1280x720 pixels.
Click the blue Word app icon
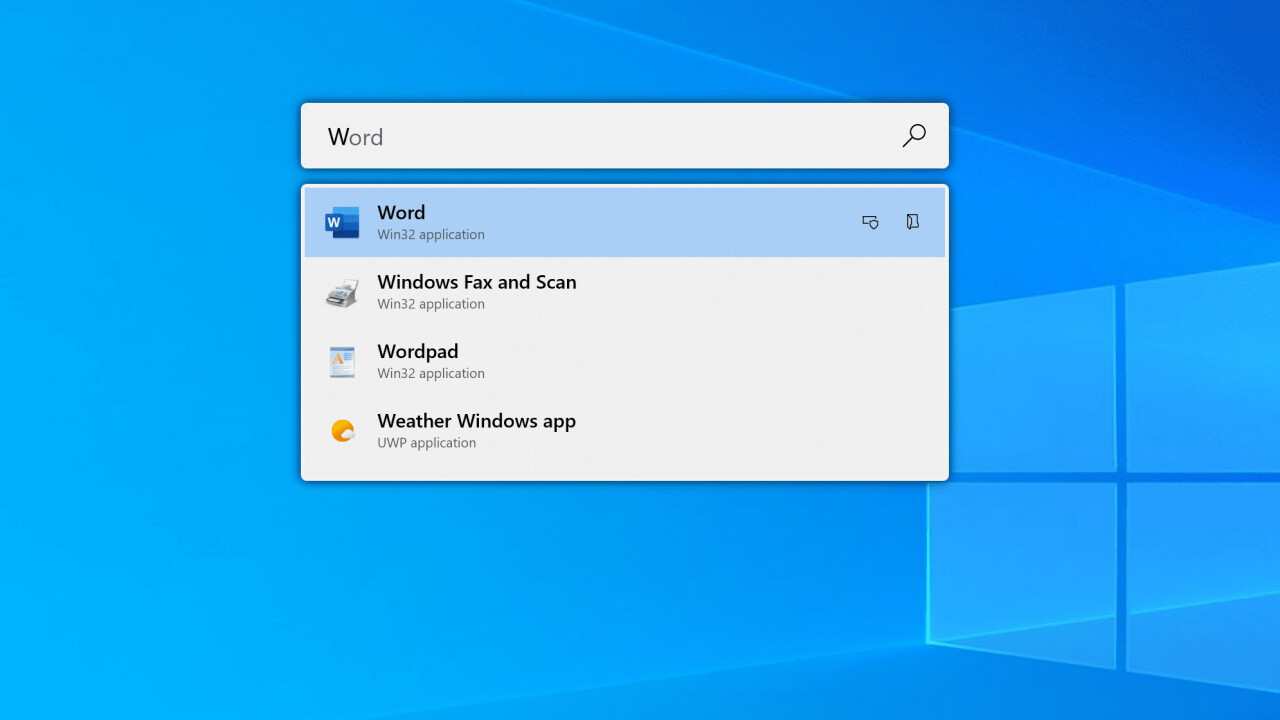pos(342,222)
